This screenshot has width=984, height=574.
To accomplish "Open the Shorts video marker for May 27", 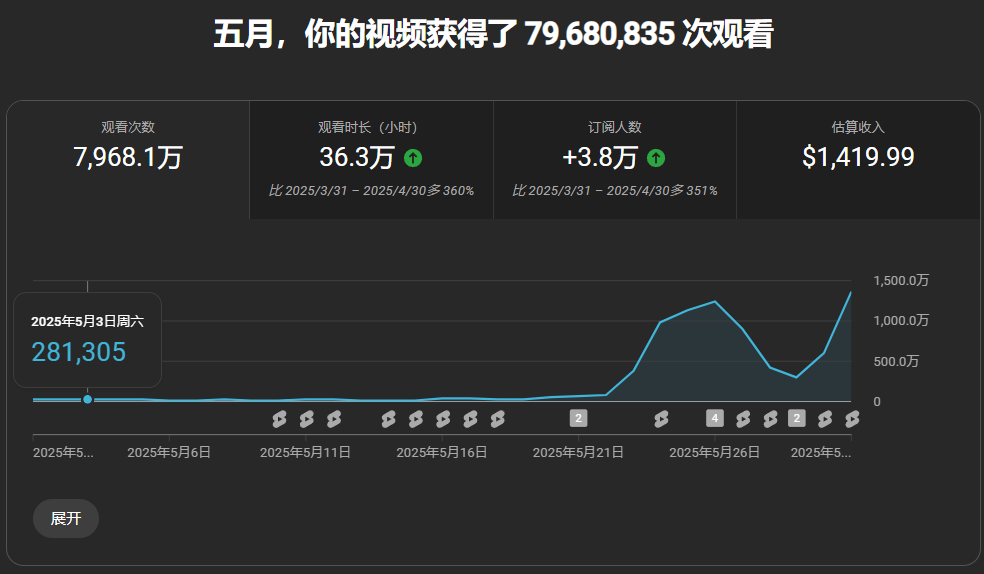I will click(x=743, y=418).
